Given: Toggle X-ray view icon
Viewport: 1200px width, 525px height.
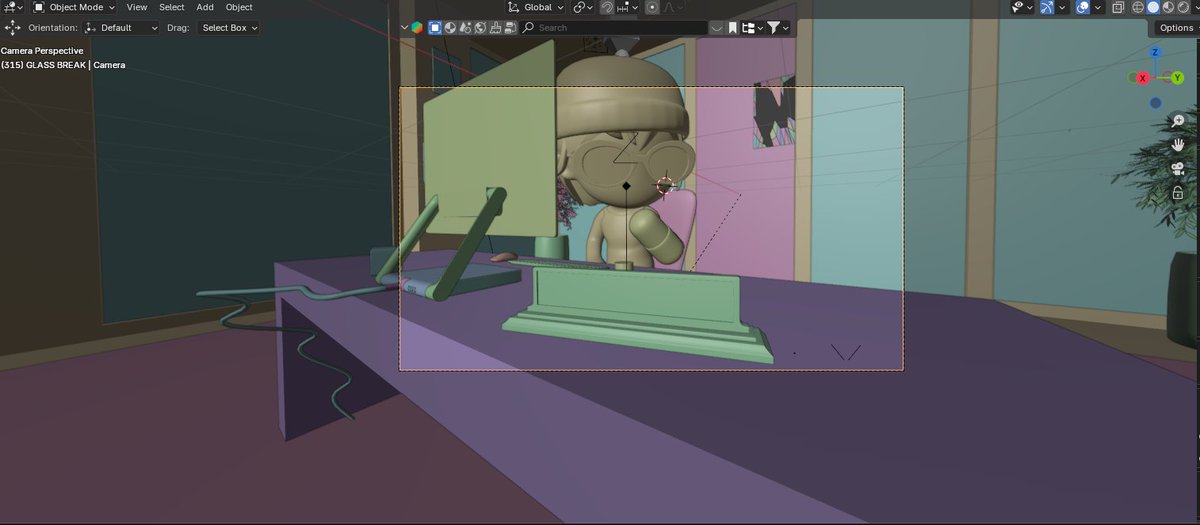Looking at the screenshot, I should pos(1118,7).
